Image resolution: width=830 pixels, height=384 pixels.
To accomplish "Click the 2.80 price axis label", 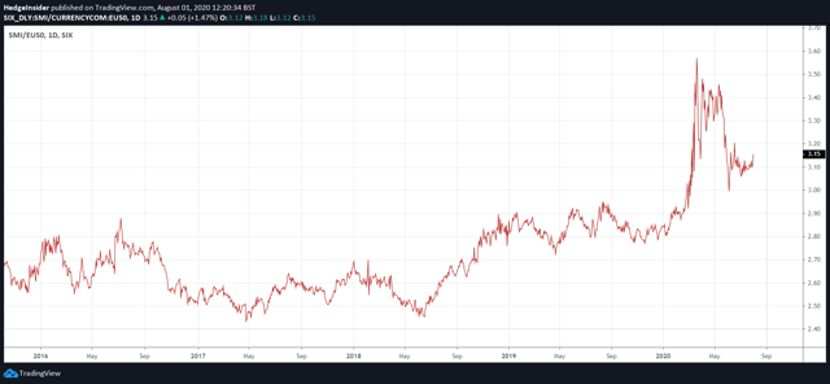I will click(x=814, y=236).
